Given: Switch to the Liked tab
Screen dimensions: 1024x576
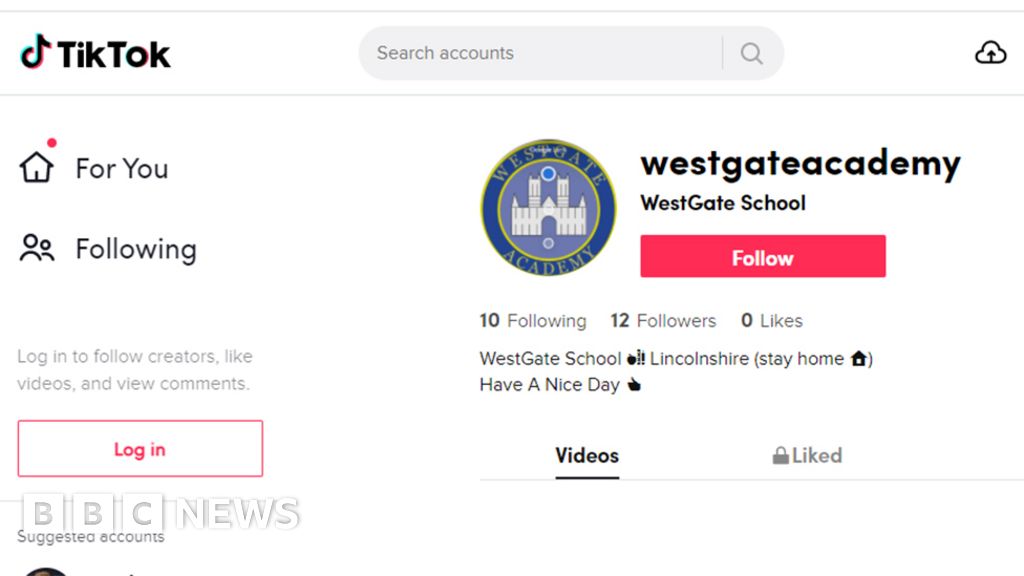Looking at the screenshot, I should pos(807,455).
